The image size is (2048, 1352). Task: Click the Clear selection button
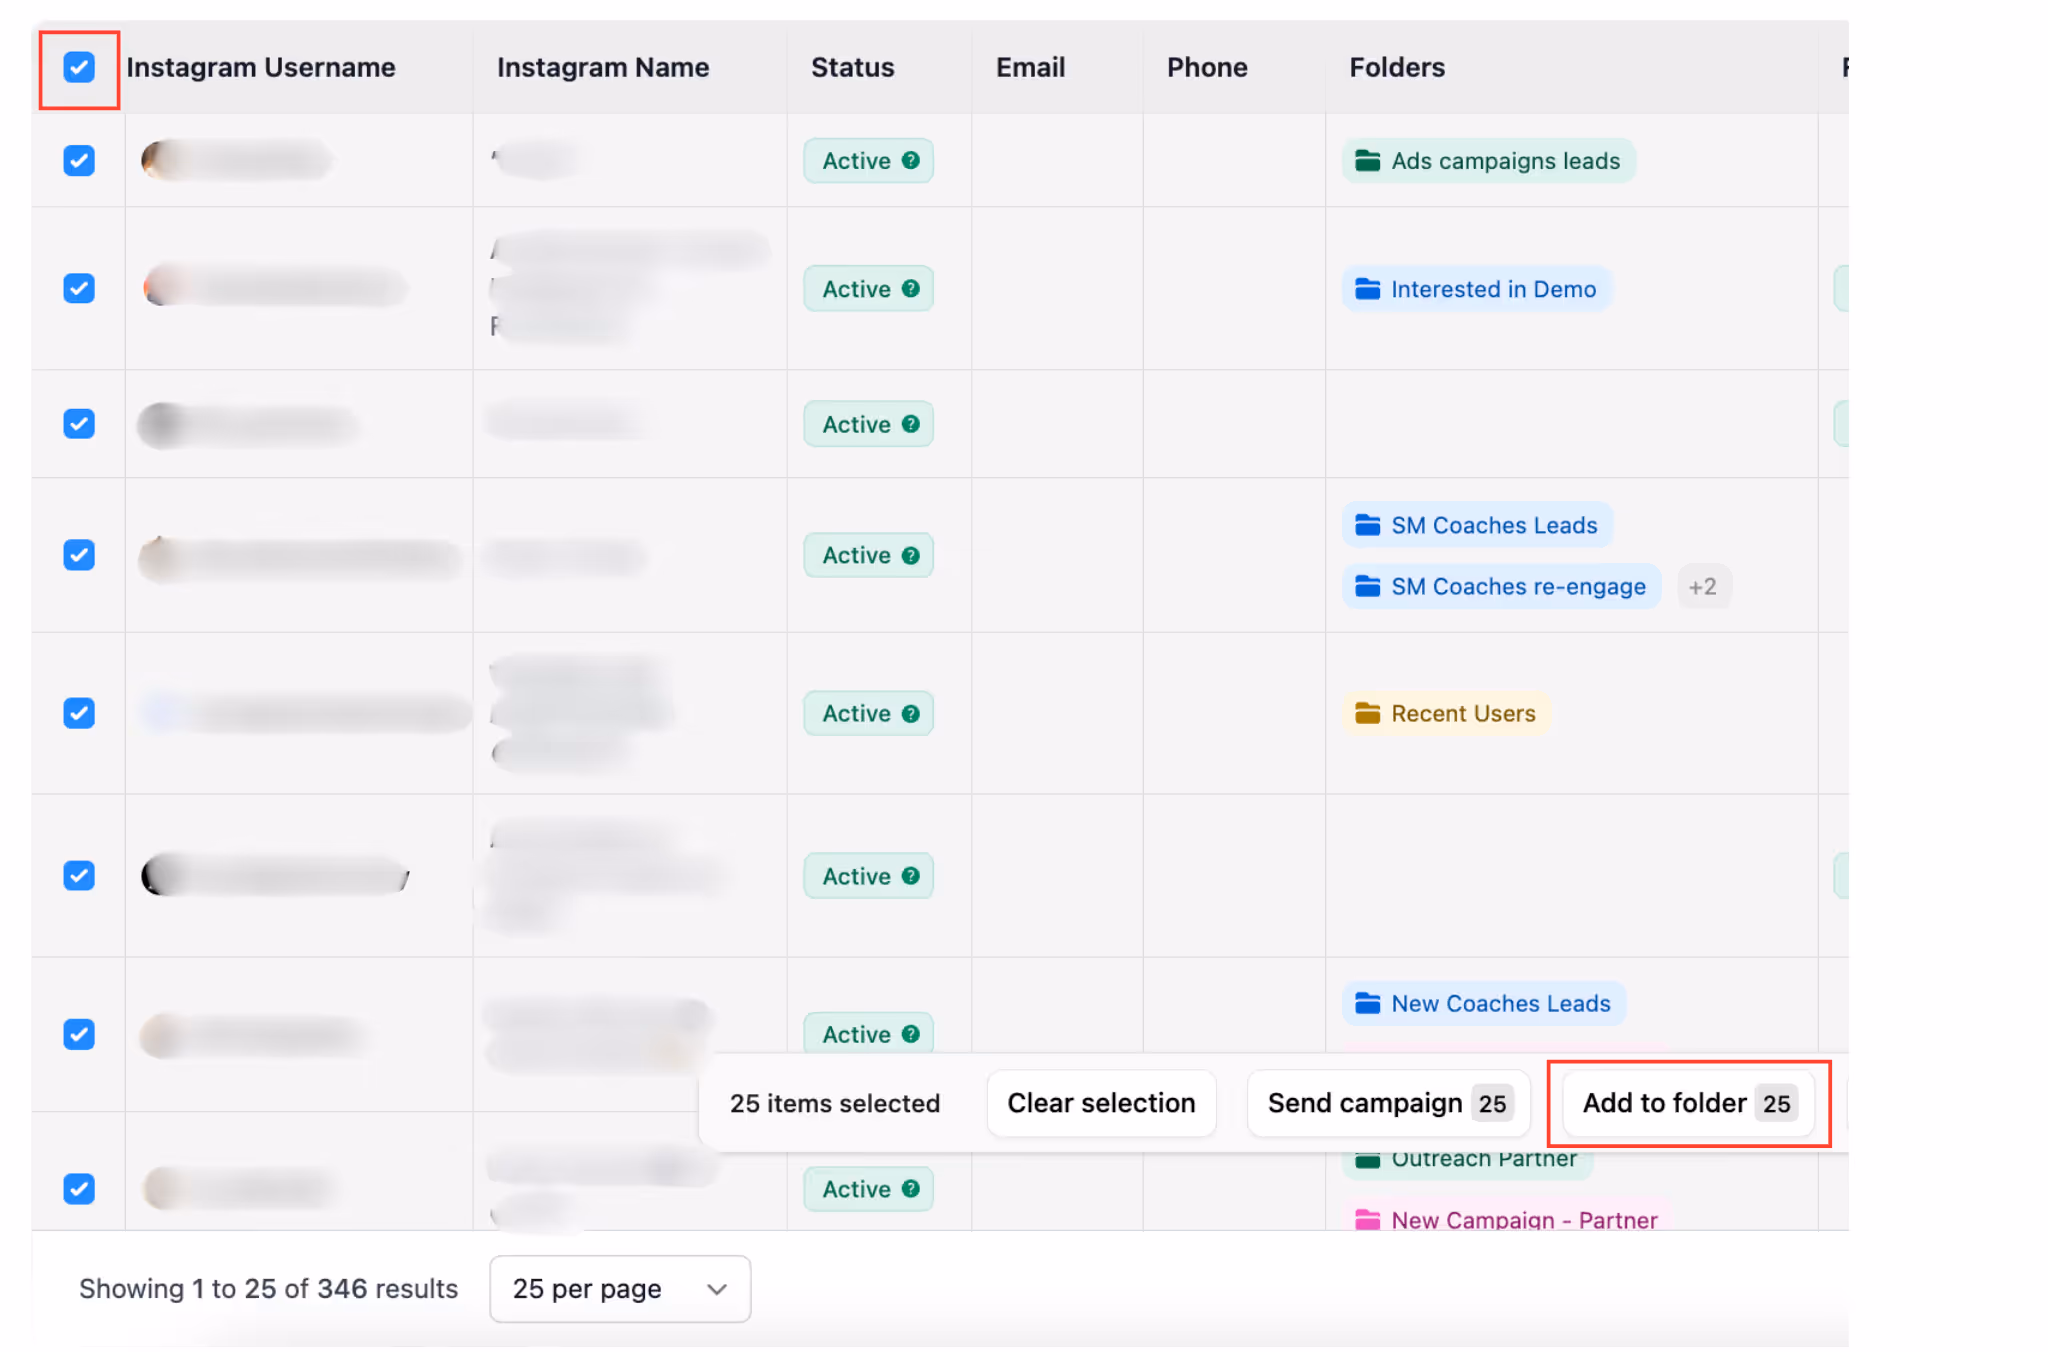(x=1101, y=1103)
